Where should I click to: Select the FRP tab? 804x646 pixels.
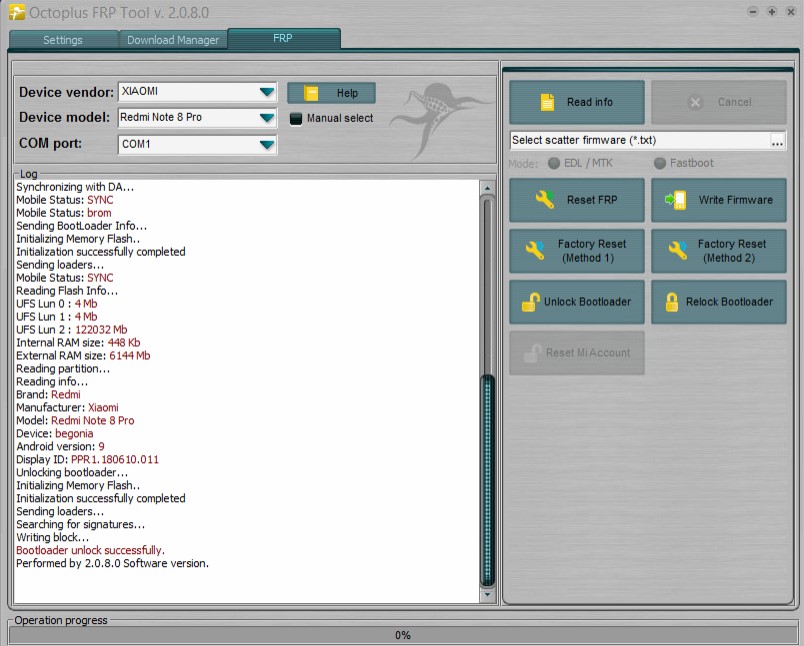[284, 38]
